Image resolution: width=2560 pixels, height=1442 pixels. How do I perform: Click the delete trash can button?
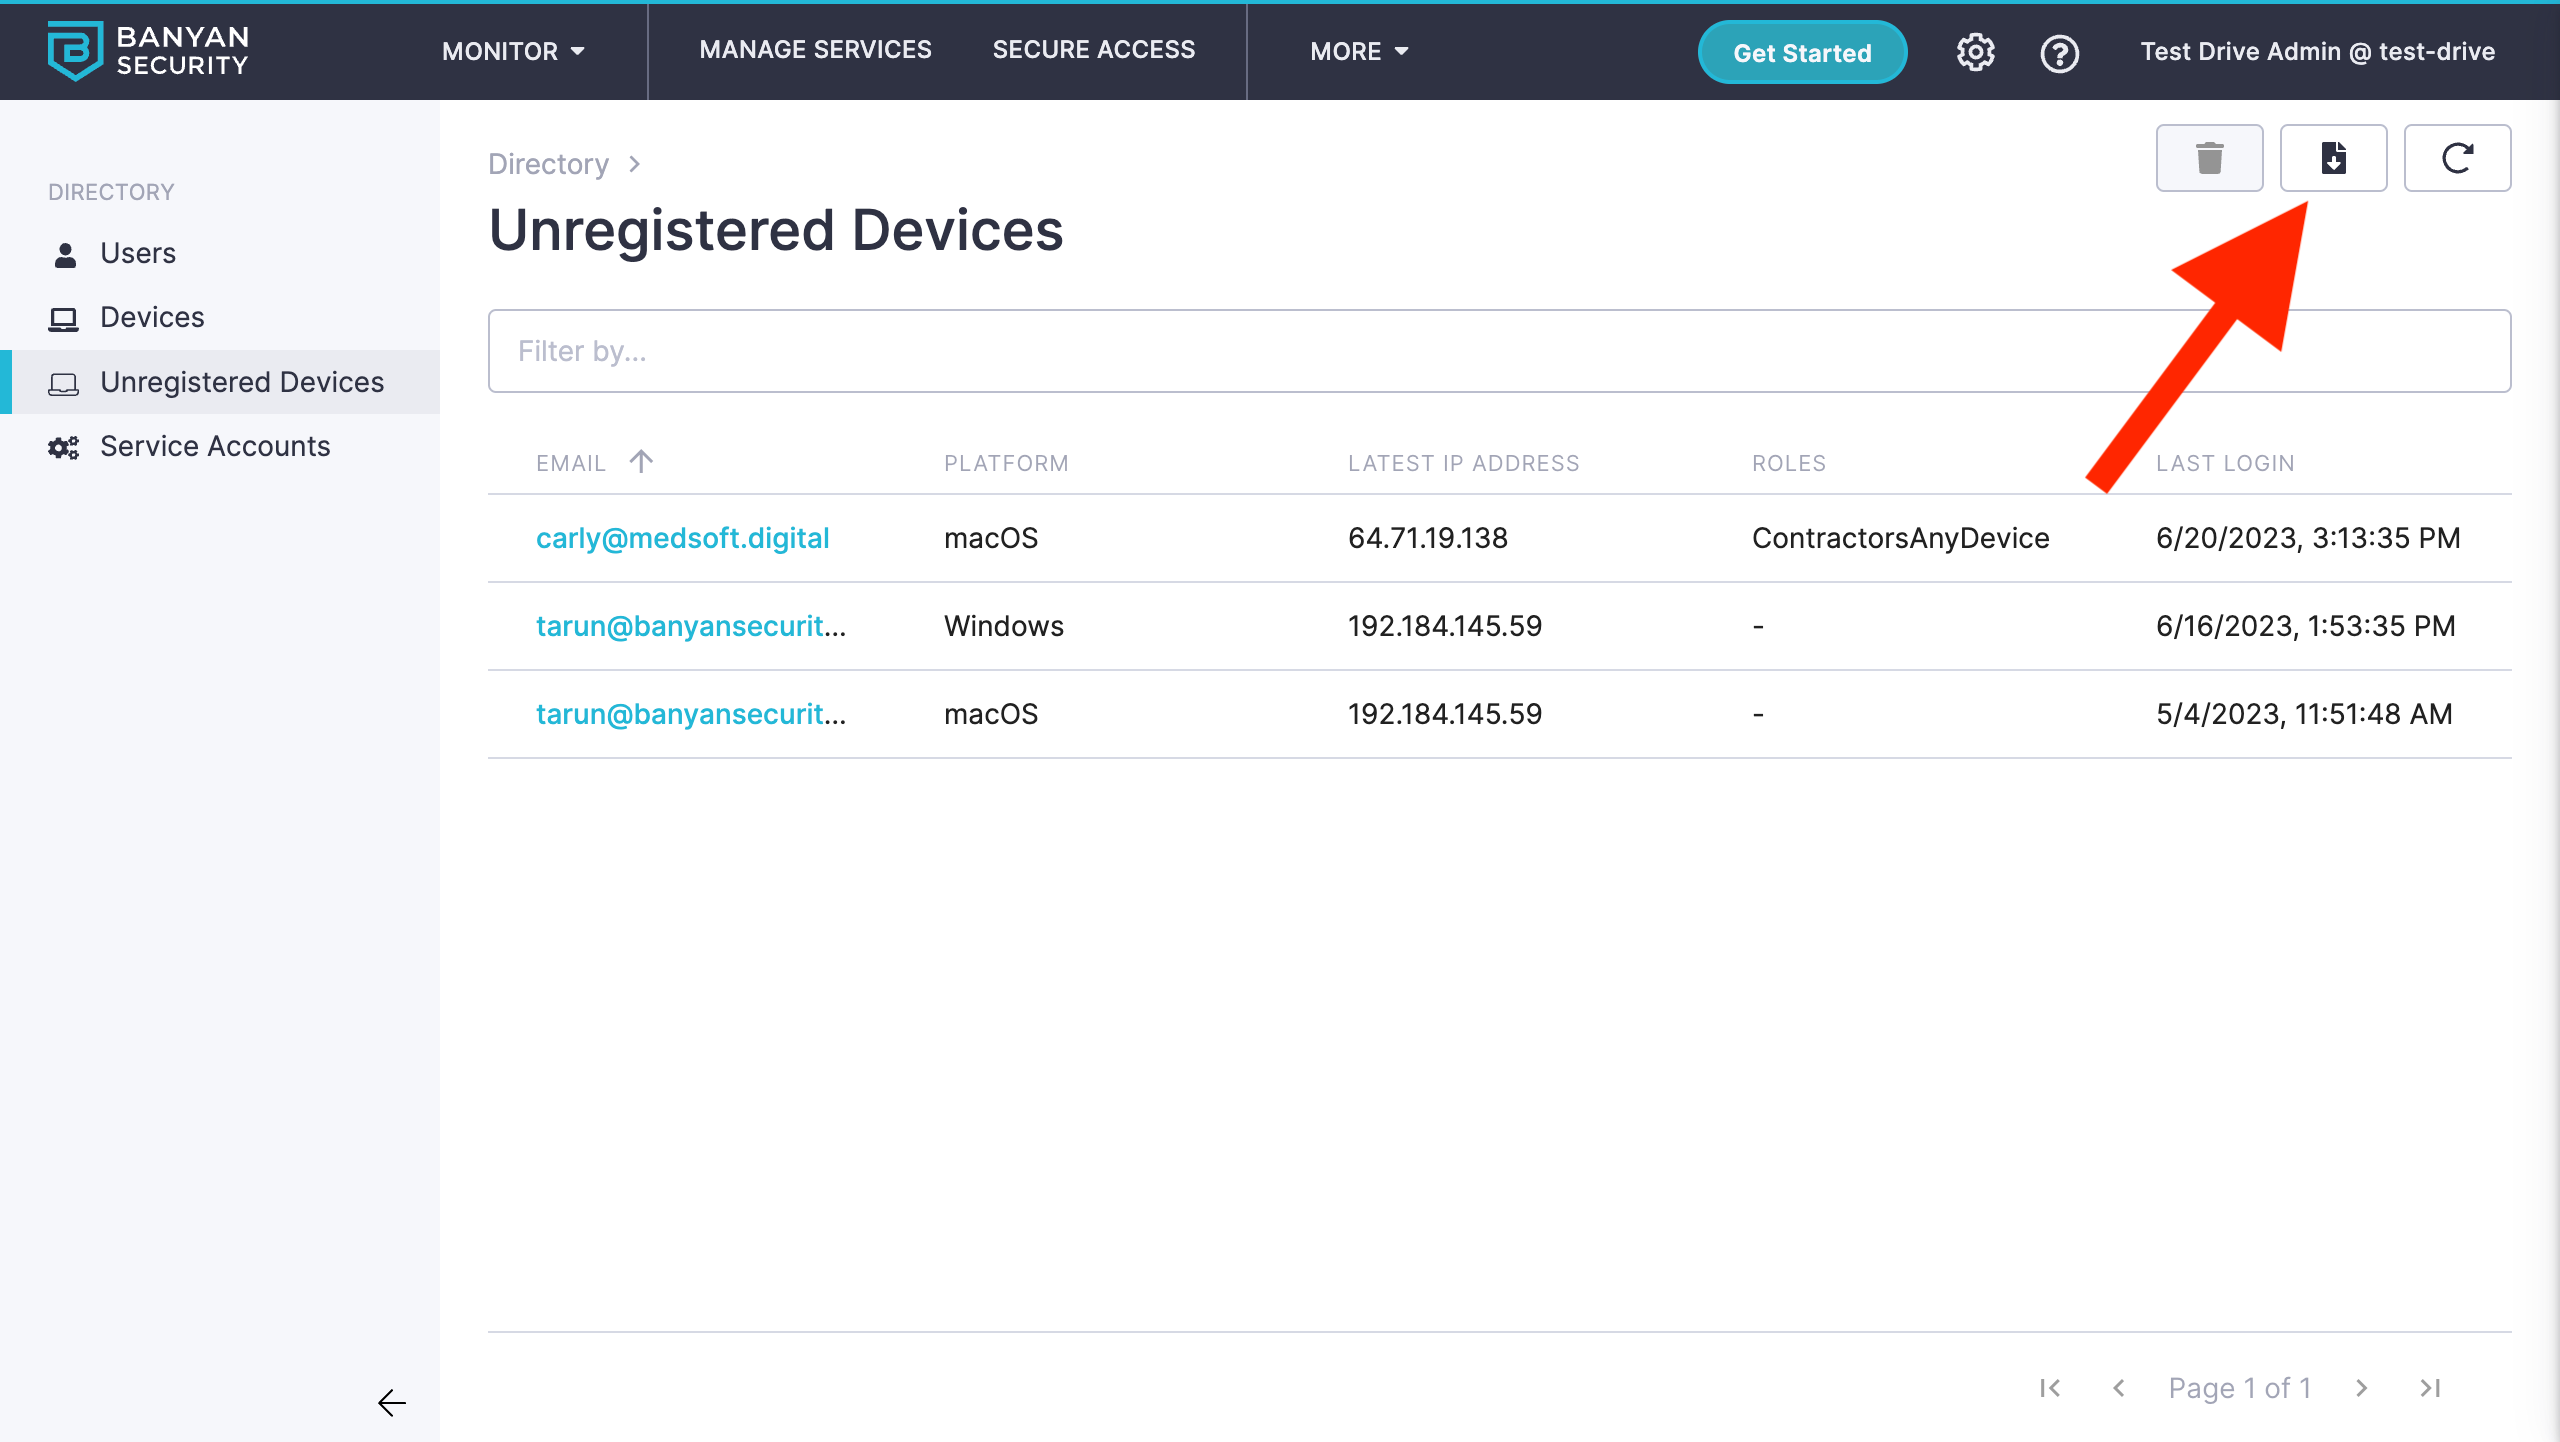(2209, 158)
